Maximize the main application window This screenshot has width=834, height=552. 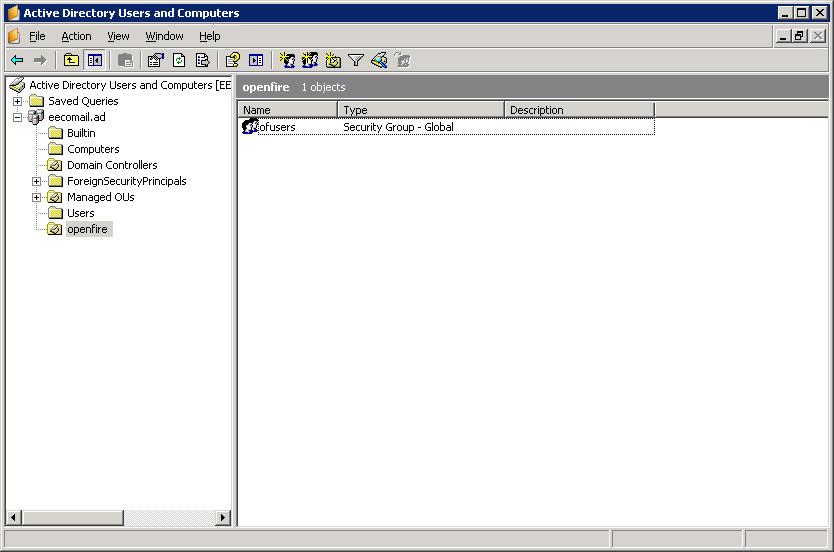pos(802,13)
